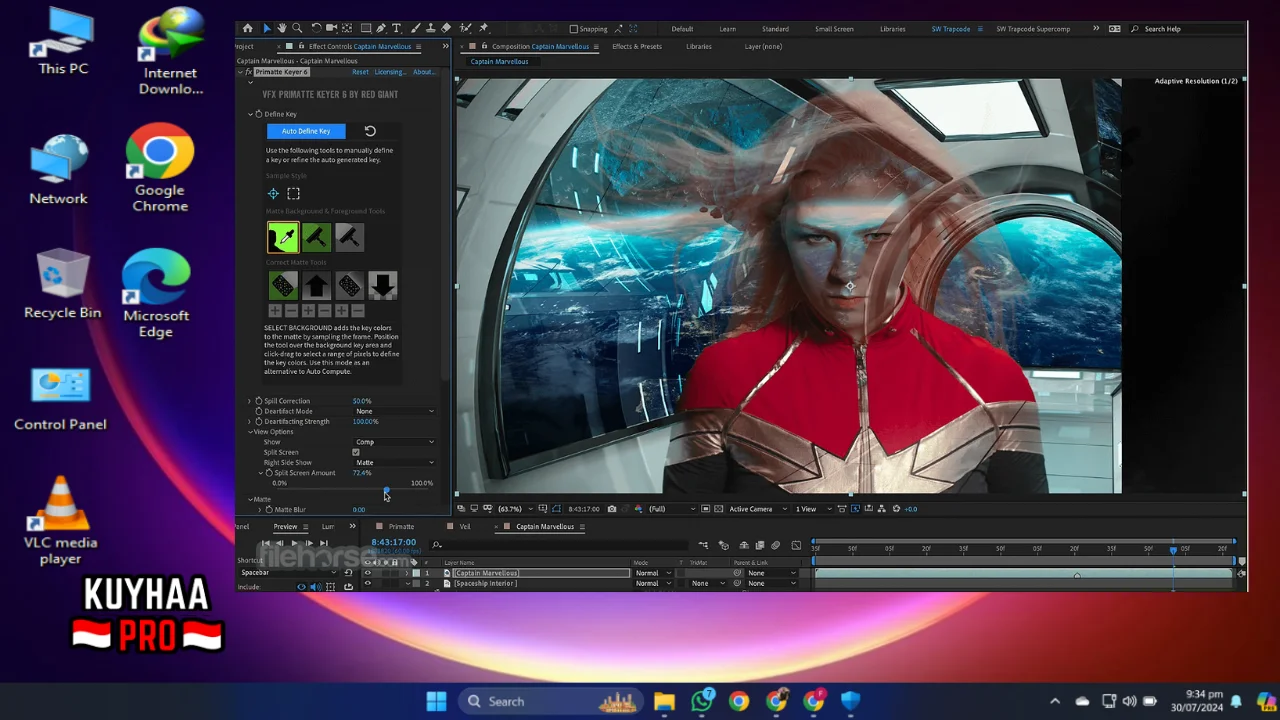Expand the Spill Correction property
Viewport: 1280px width, 720px height.
(250, 401)
